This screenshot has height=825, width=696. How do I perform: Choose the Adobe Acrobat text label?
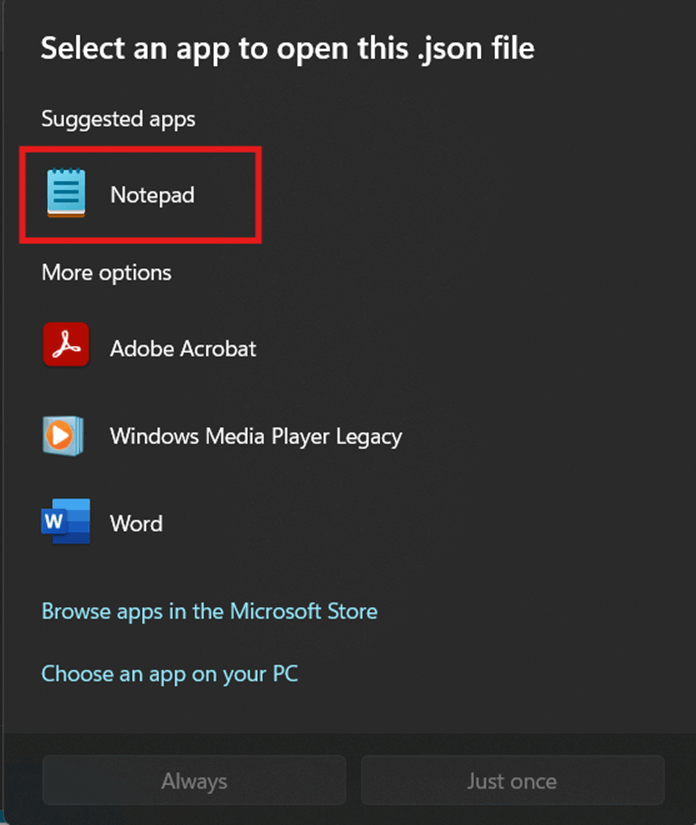183,349
